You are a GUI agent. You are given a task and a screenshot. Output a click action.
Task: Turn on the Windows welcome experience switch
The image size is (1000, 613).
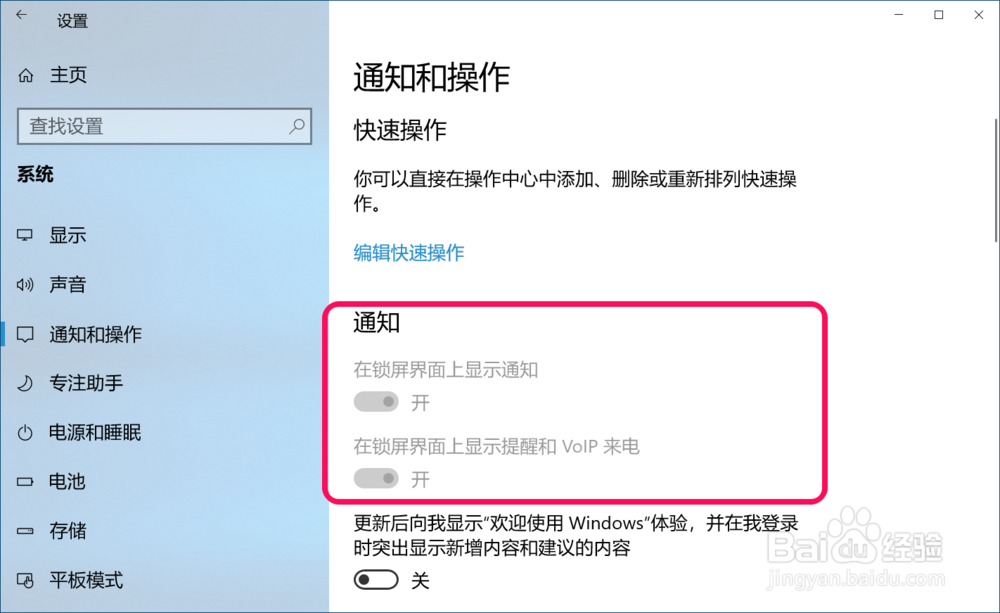376,579
